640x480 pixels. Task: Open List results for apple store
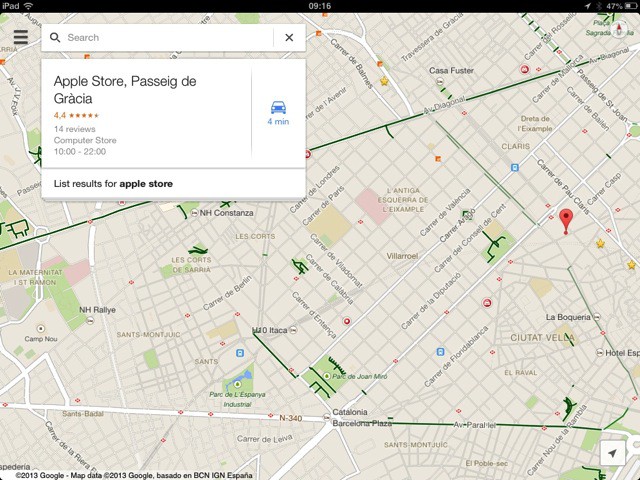tap(113, 184)
